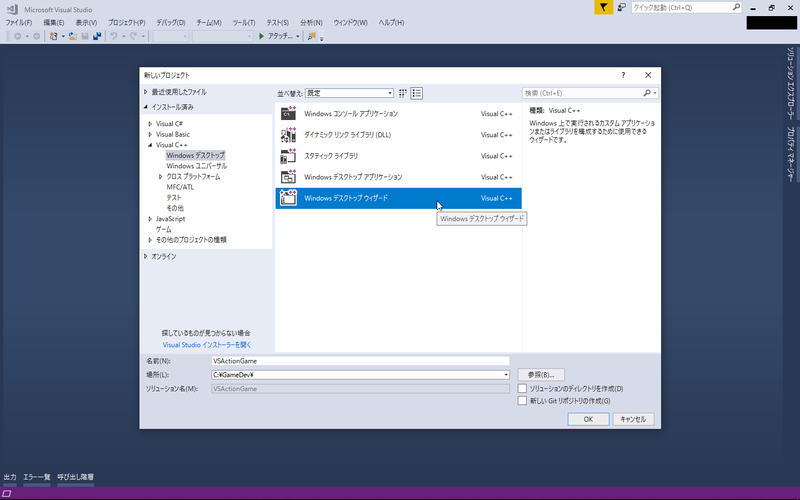Expand Visual Basic tree node
Screen dimensions: 800x500
(x=150, y=134)
